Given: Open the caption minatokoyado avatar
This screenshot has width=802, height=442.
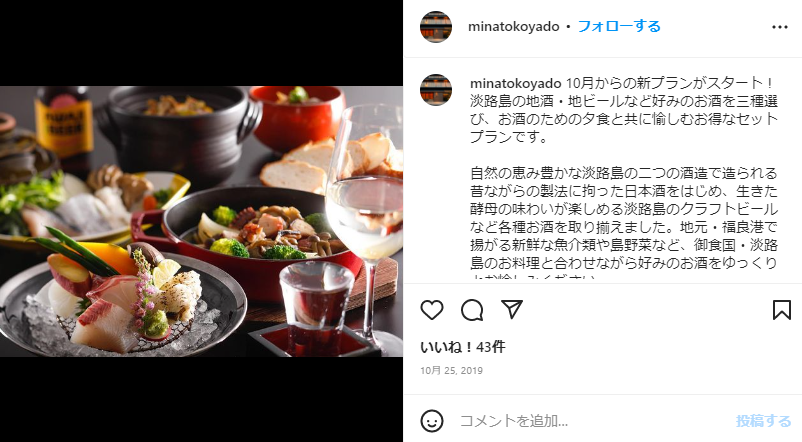Looking at the screenshot, I should click(x=436, y=90).
